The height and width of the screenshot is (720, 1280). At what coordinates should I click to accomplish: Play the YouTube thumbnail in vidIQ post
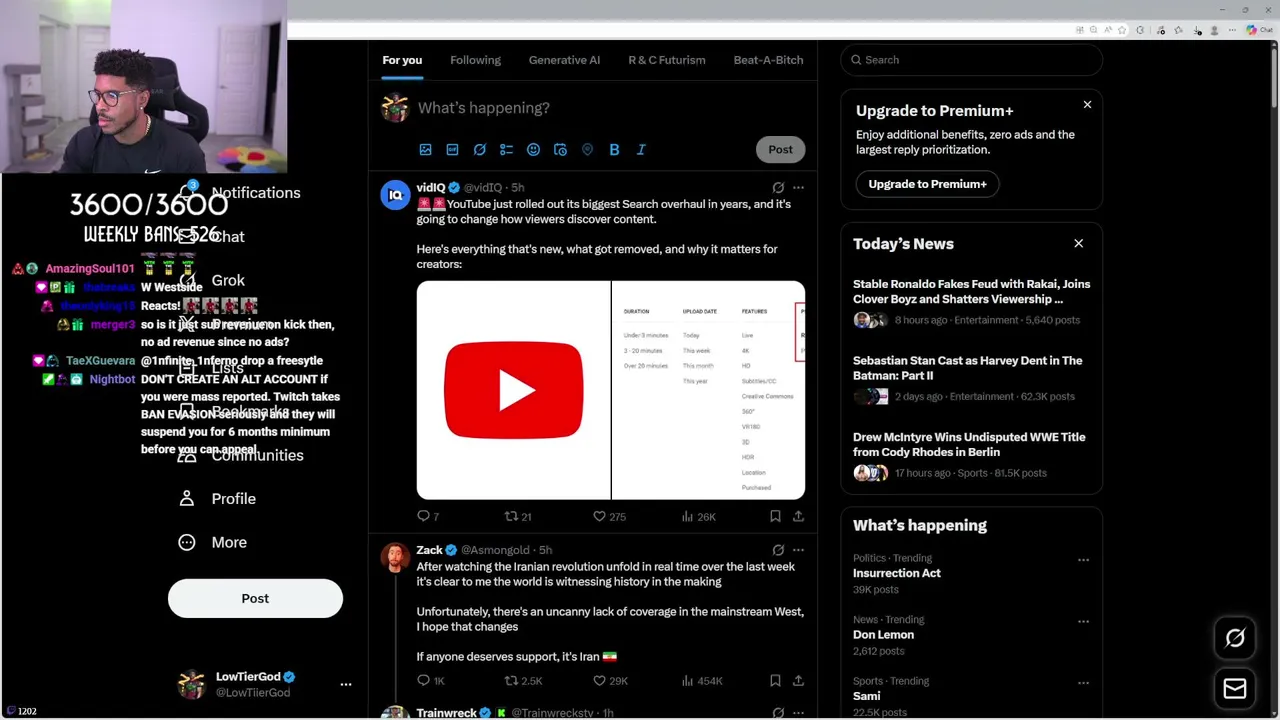(513, 390)
